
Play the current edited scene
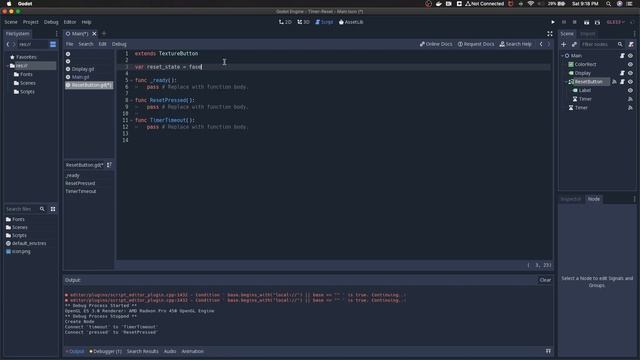(586, 22)
